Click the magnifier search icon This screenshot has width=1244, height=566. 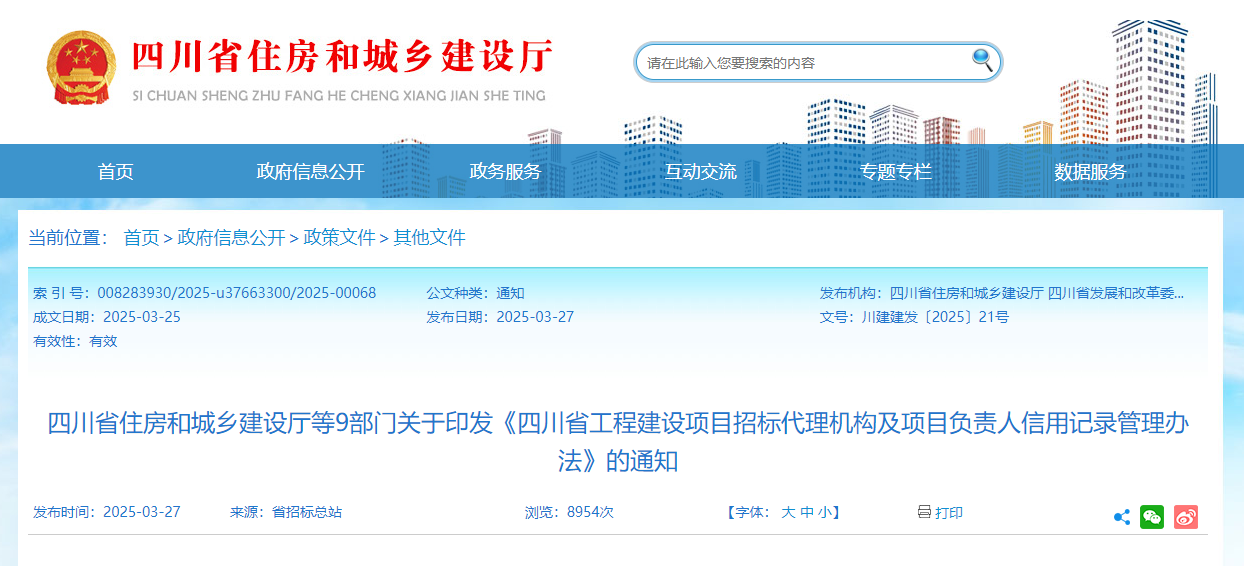(x=982, y=60)
